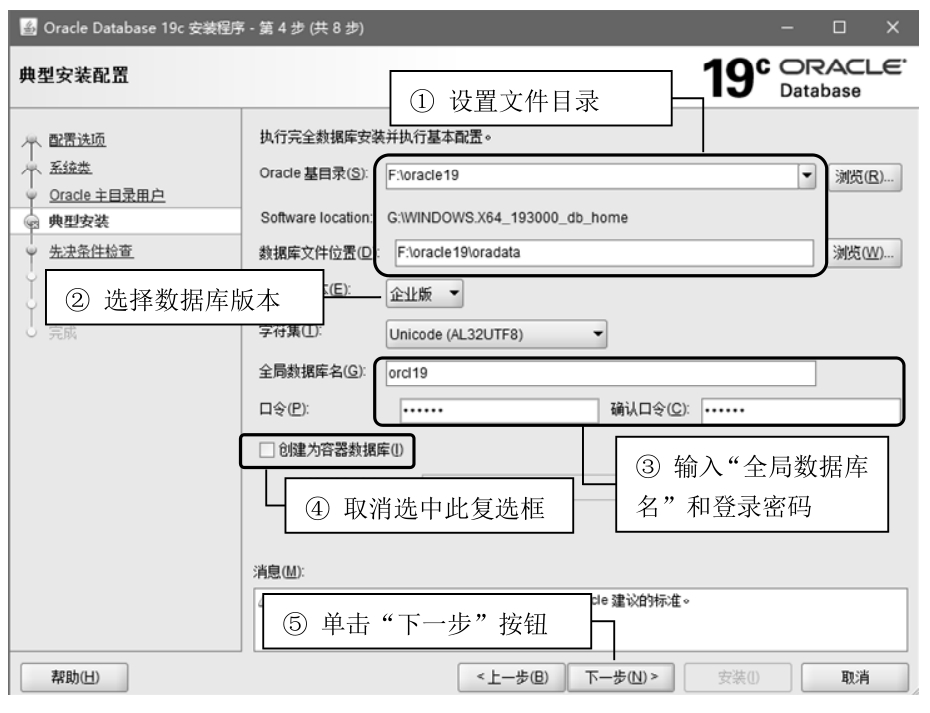
Task: Select the 典型安装 step in sidebar
Action: tap(79, 221)
